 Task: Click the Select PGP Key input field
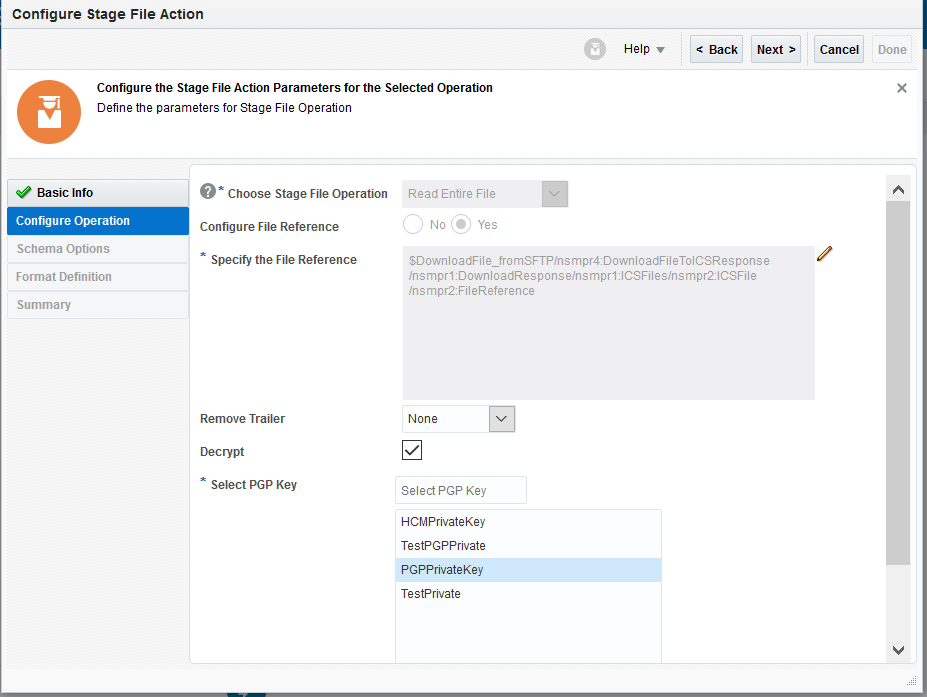pyautogui.click(x=461, y=490)
